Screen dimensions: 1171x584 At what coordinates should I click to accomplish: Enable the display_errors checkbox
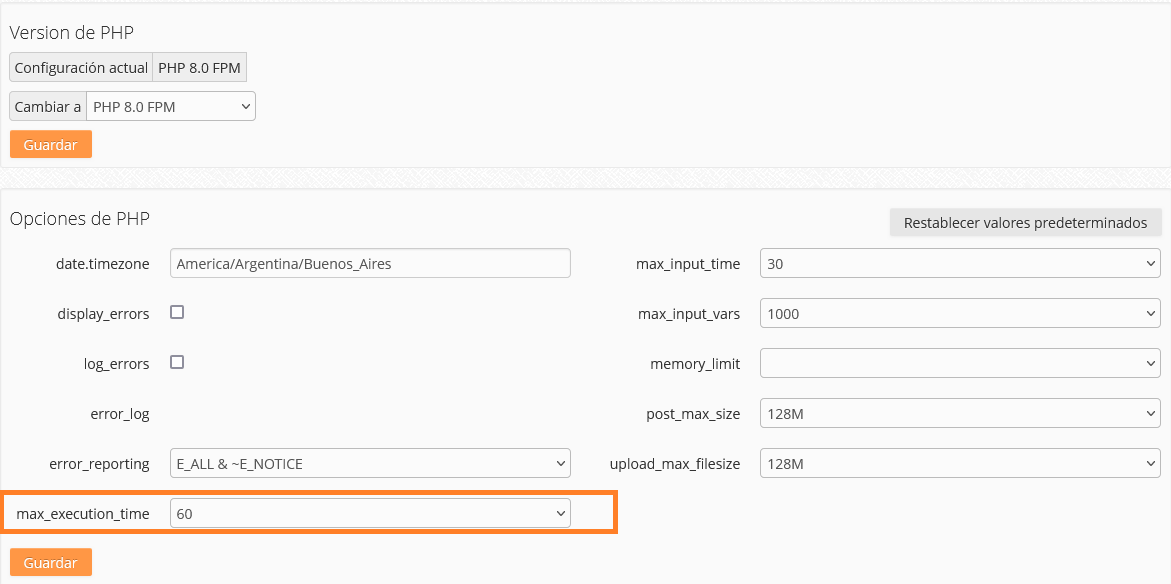[x=177, y=312]
